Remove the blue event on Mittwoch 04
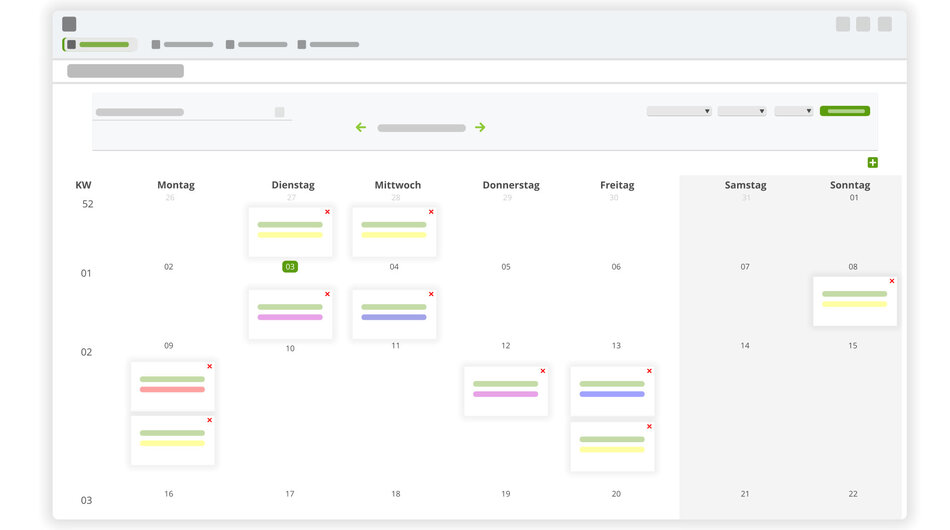 (x=431, y=294)
